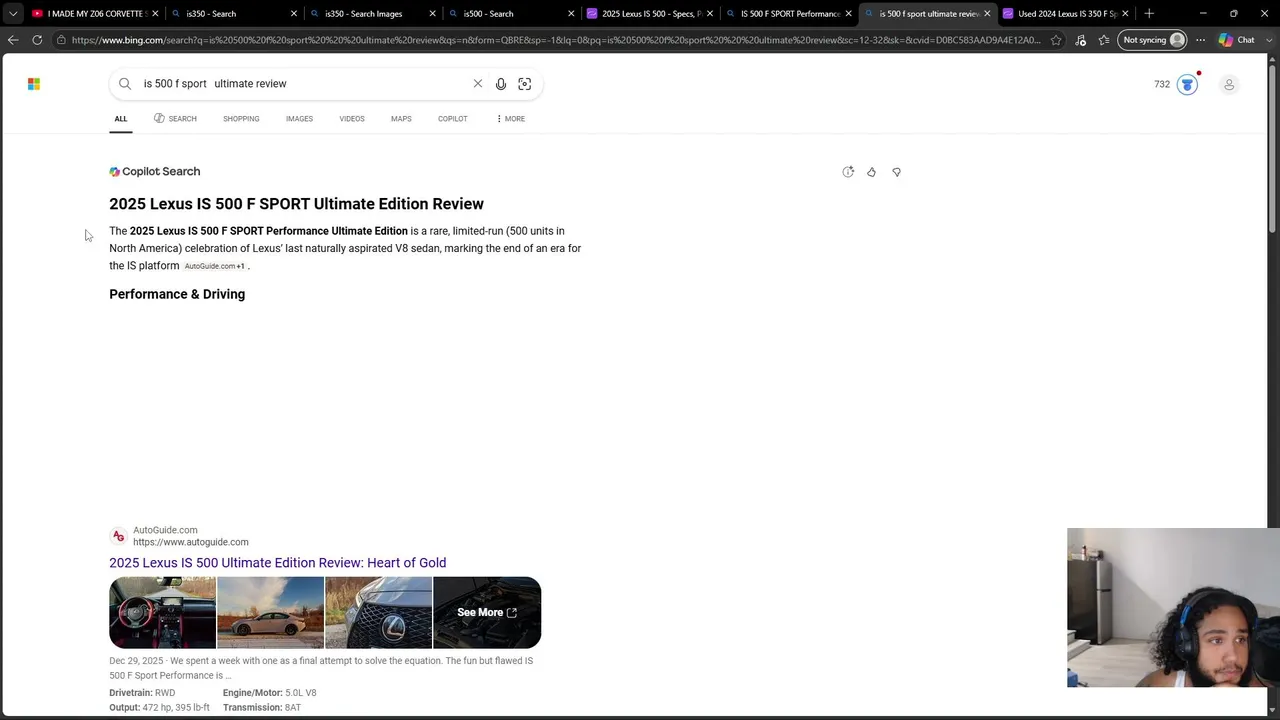The height and width of the screenshot is (720, 1280).
Task: Open favorites list icon in toolbar
Action: 1104,40
